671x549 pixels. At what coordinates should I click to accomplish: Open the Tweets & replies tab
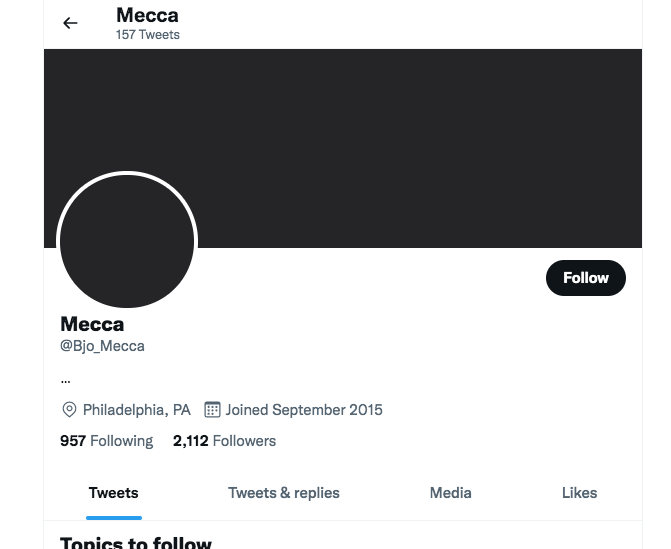click(284, 493)
